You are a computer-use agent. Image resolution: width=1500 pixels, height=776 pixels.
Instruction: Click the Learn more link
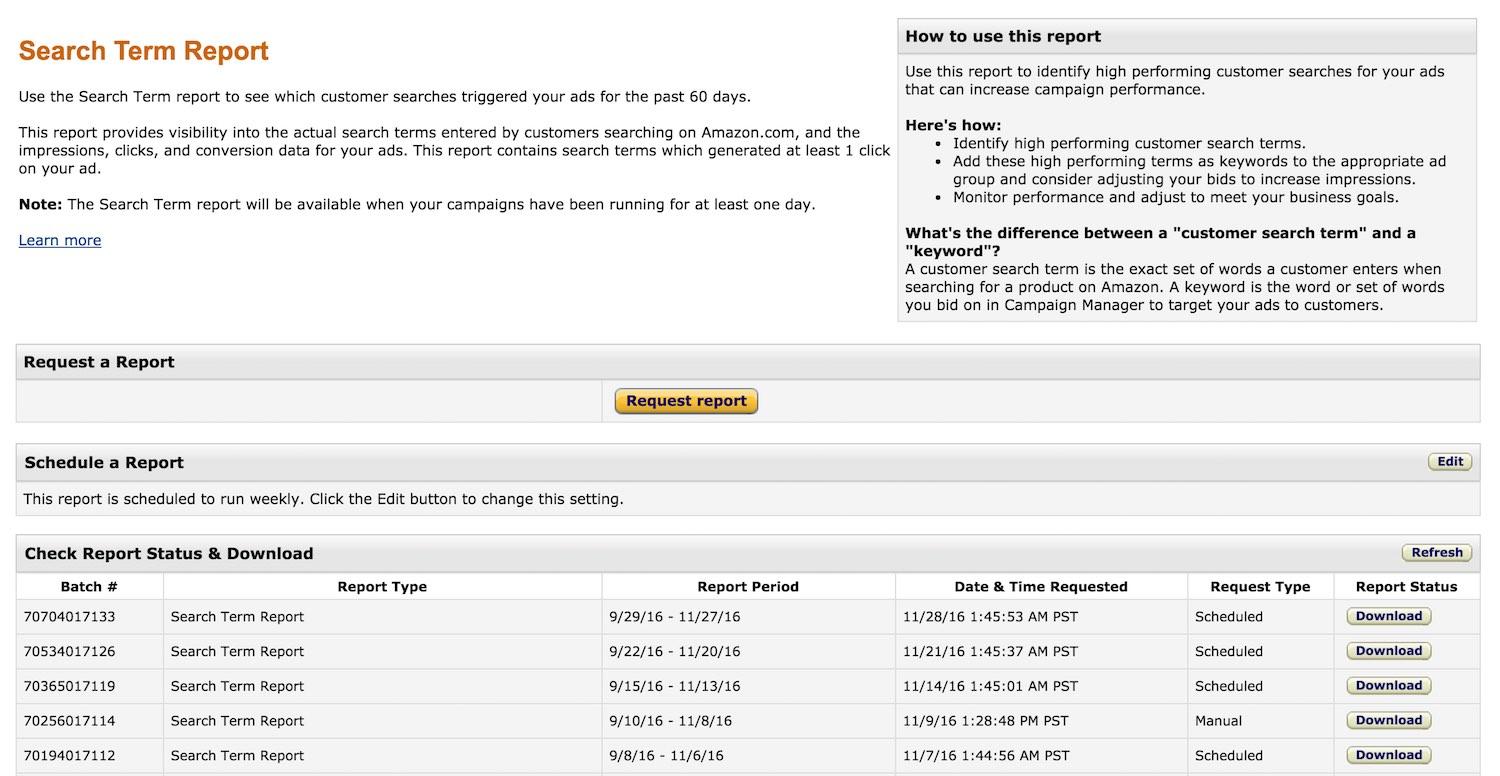pyautogui.click(x=60, y=240)
